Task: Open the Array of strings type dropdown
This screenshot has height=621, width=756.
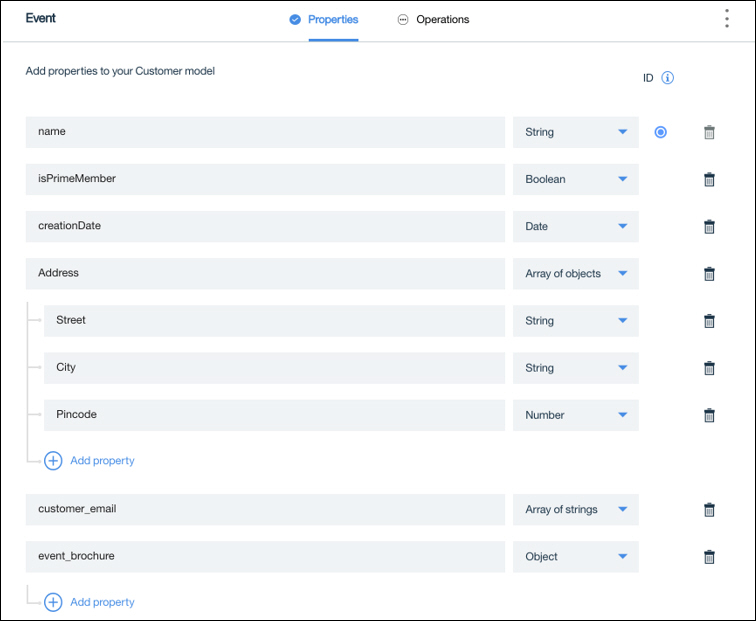Action: tap(576, 510)
